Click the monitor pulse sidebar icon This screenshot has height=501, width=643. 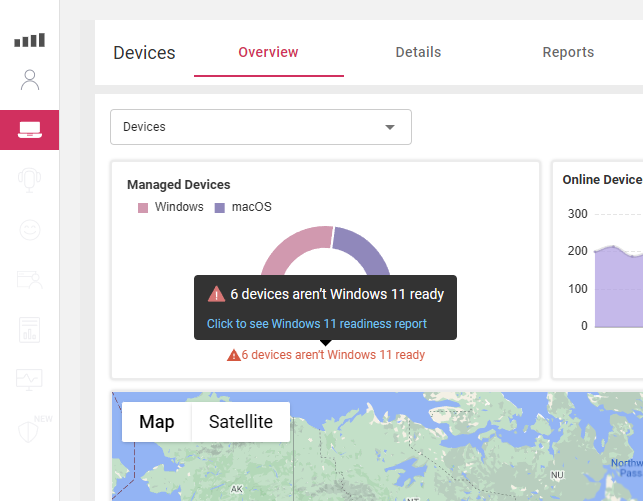click(29, 379)
